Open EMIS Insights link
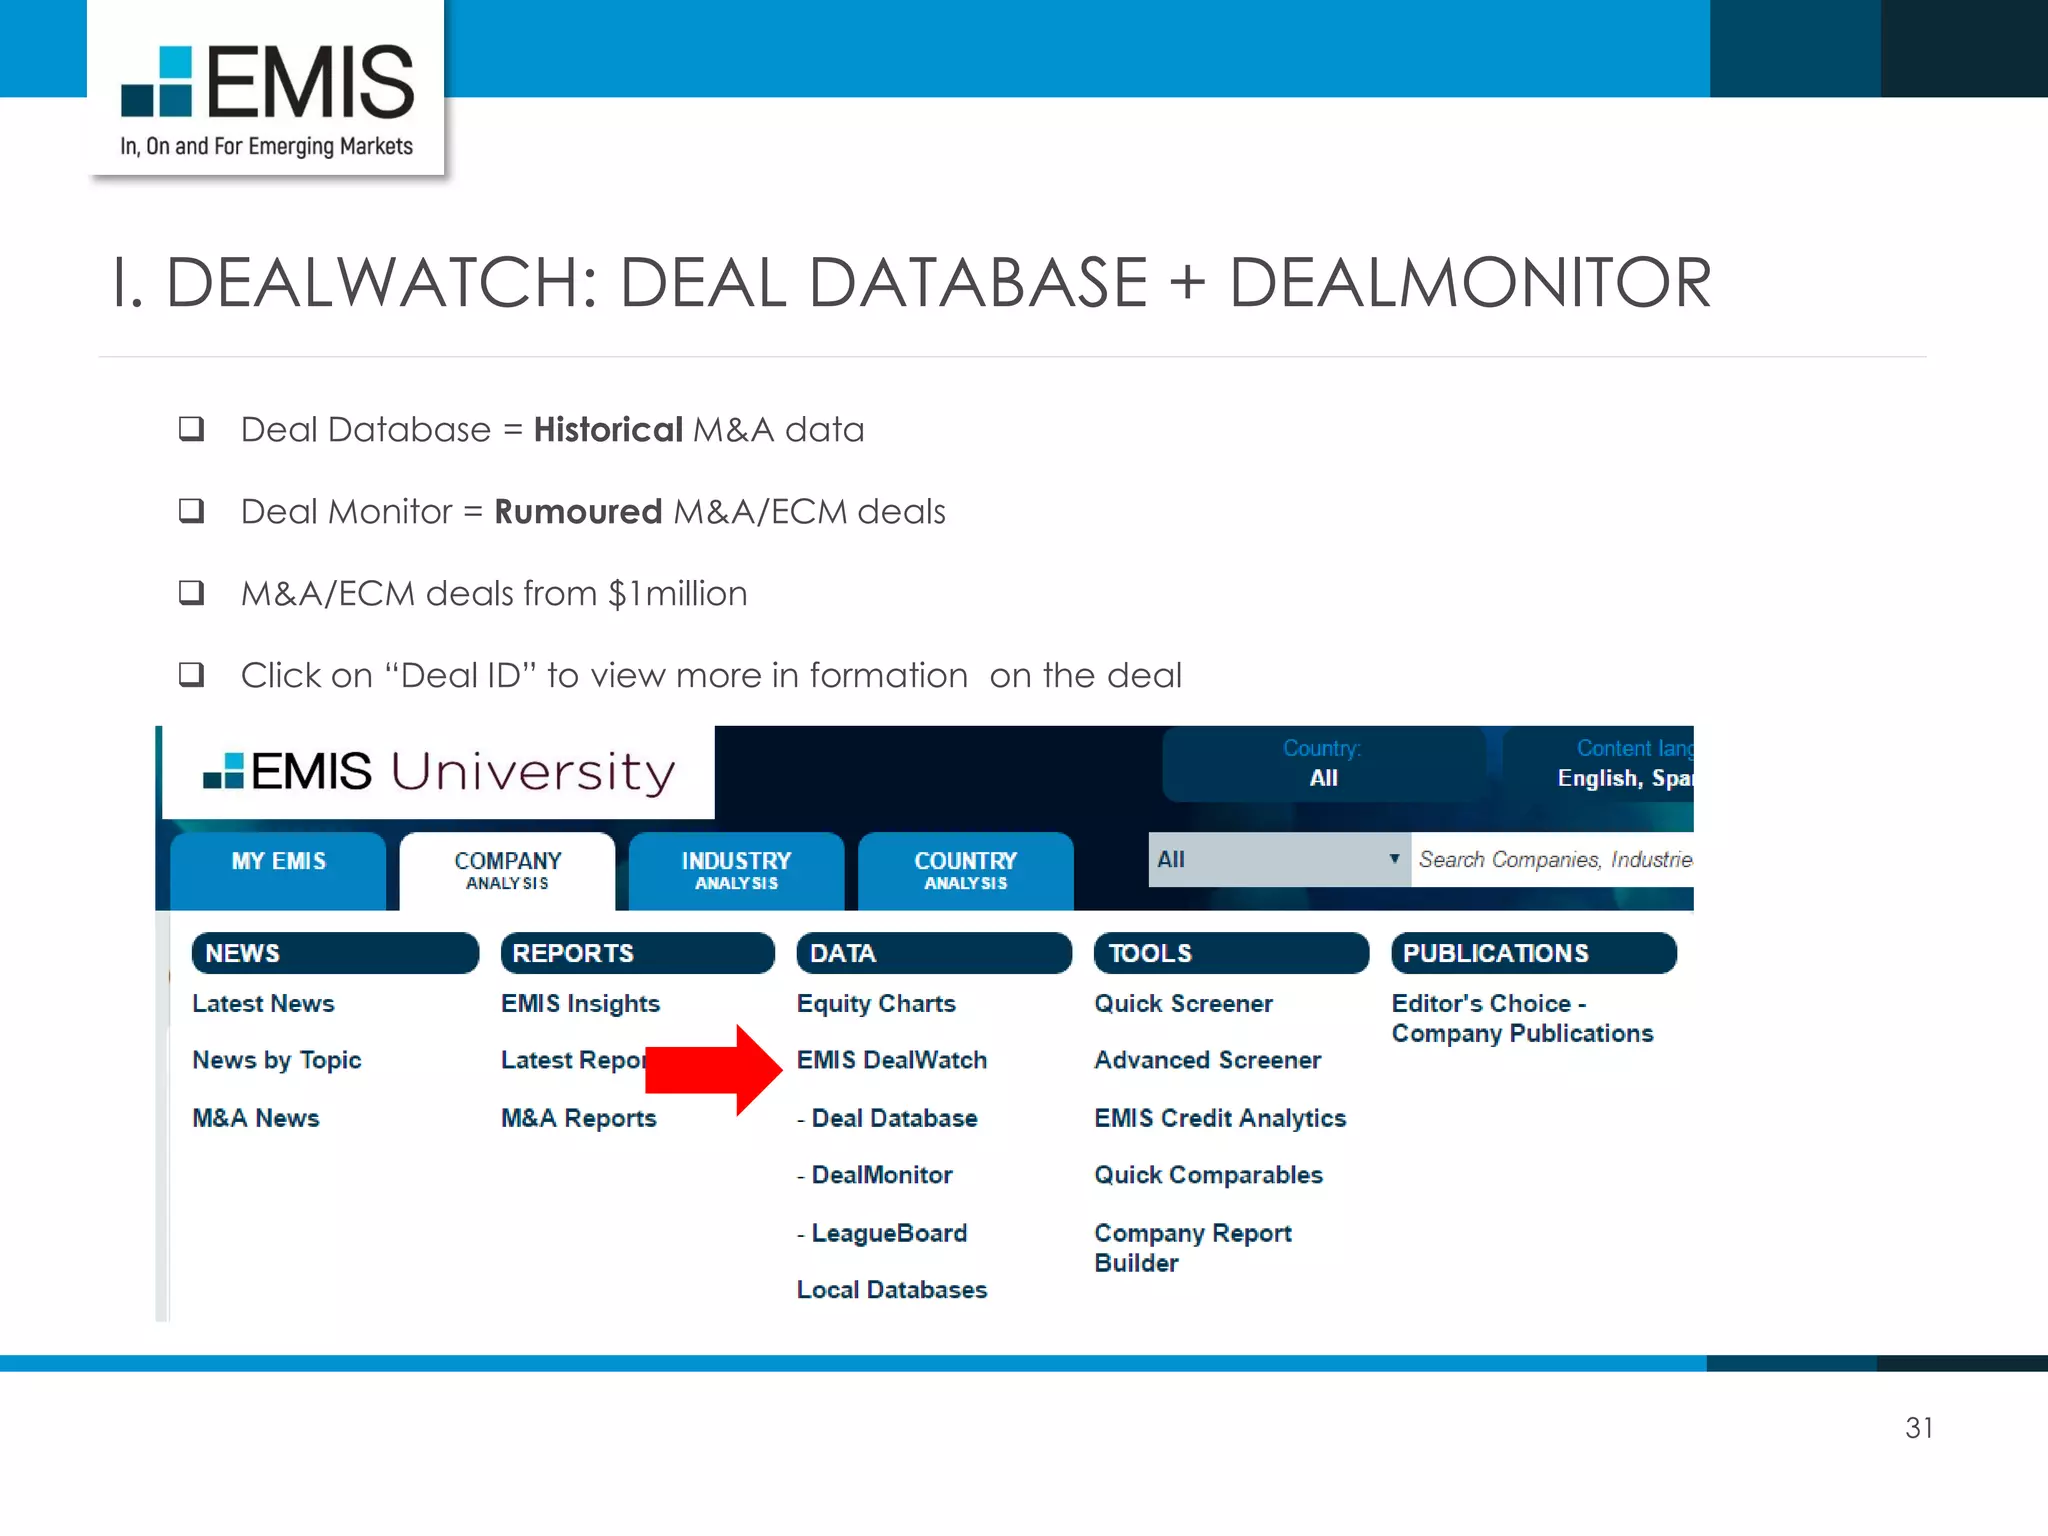 click(581, 1003)
